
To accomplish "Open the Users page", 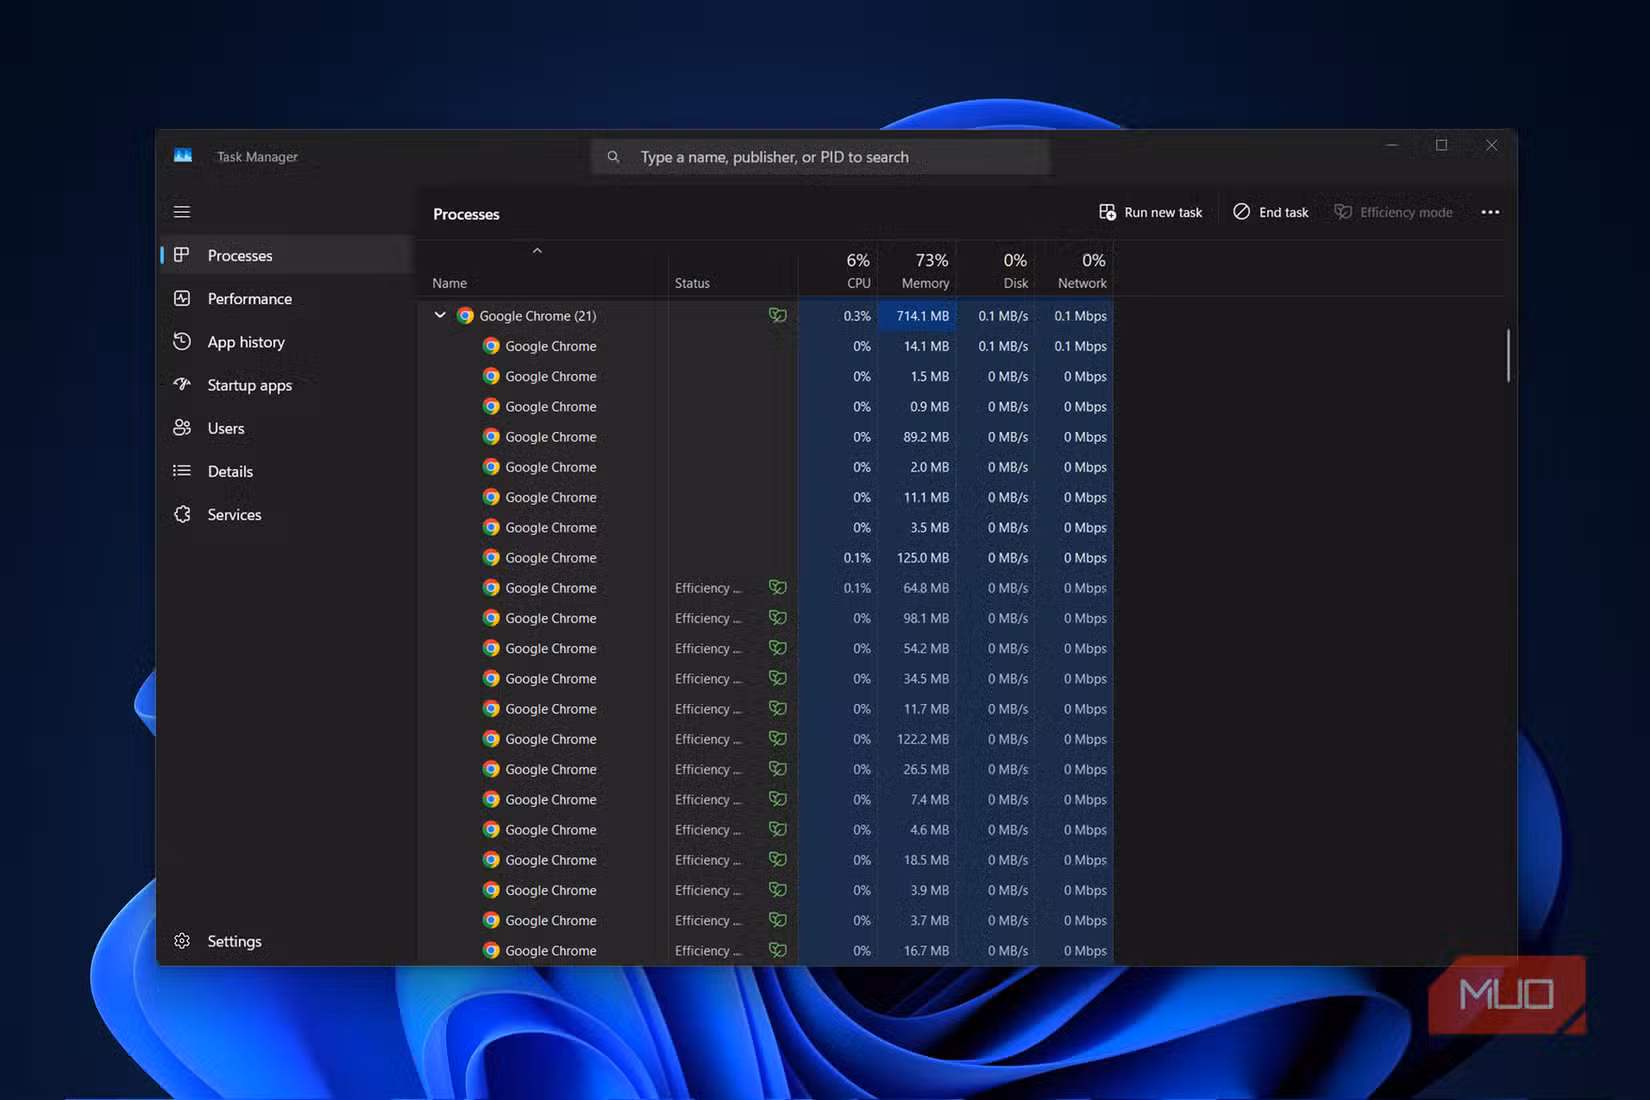I will click(287, 428).
